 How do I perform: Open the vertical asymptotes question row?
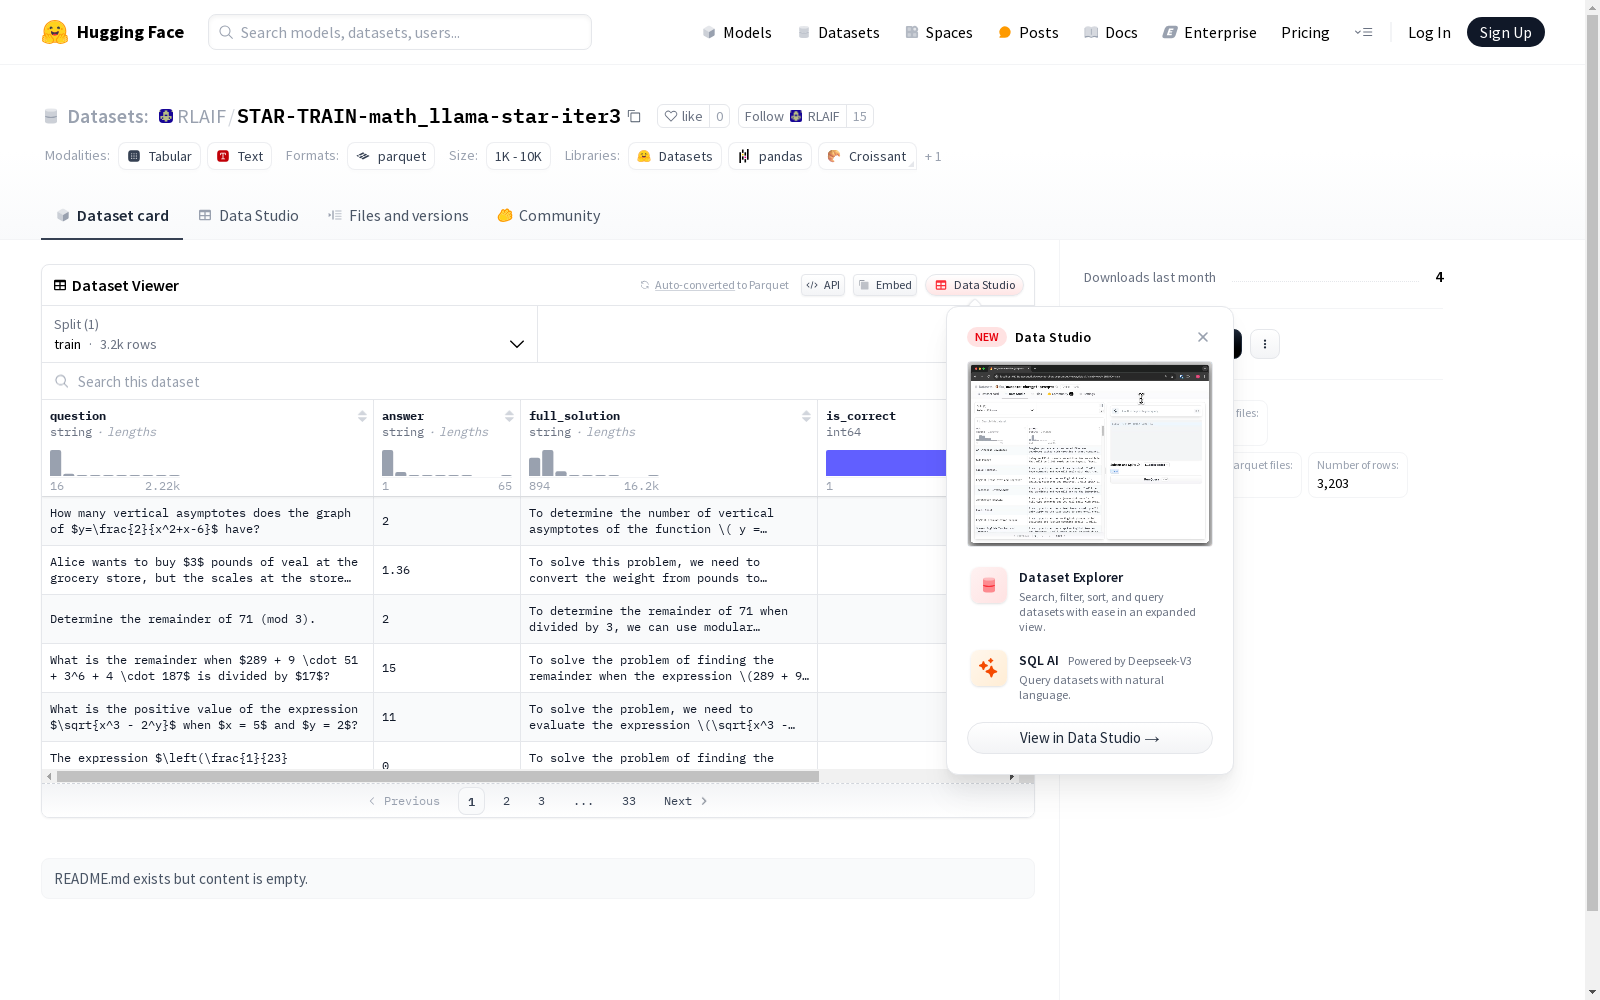point(207,521)
